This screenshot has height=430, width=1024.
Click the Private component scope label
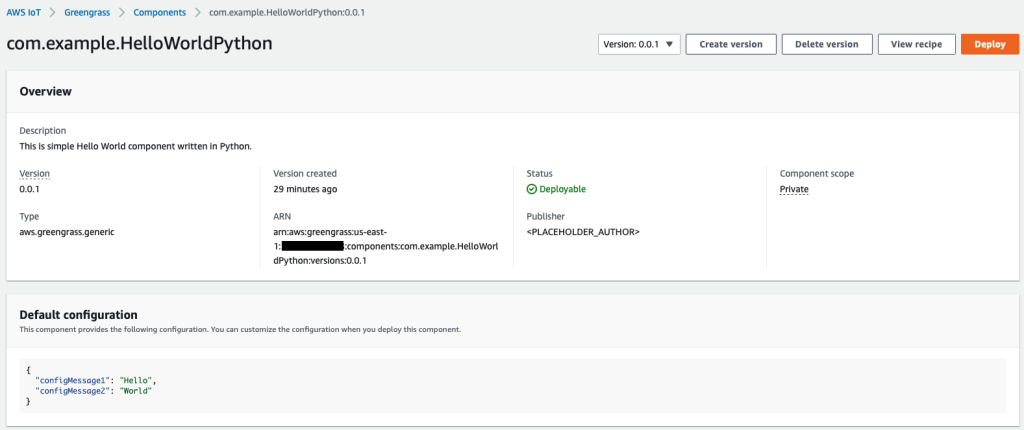[x=794, y=190]
